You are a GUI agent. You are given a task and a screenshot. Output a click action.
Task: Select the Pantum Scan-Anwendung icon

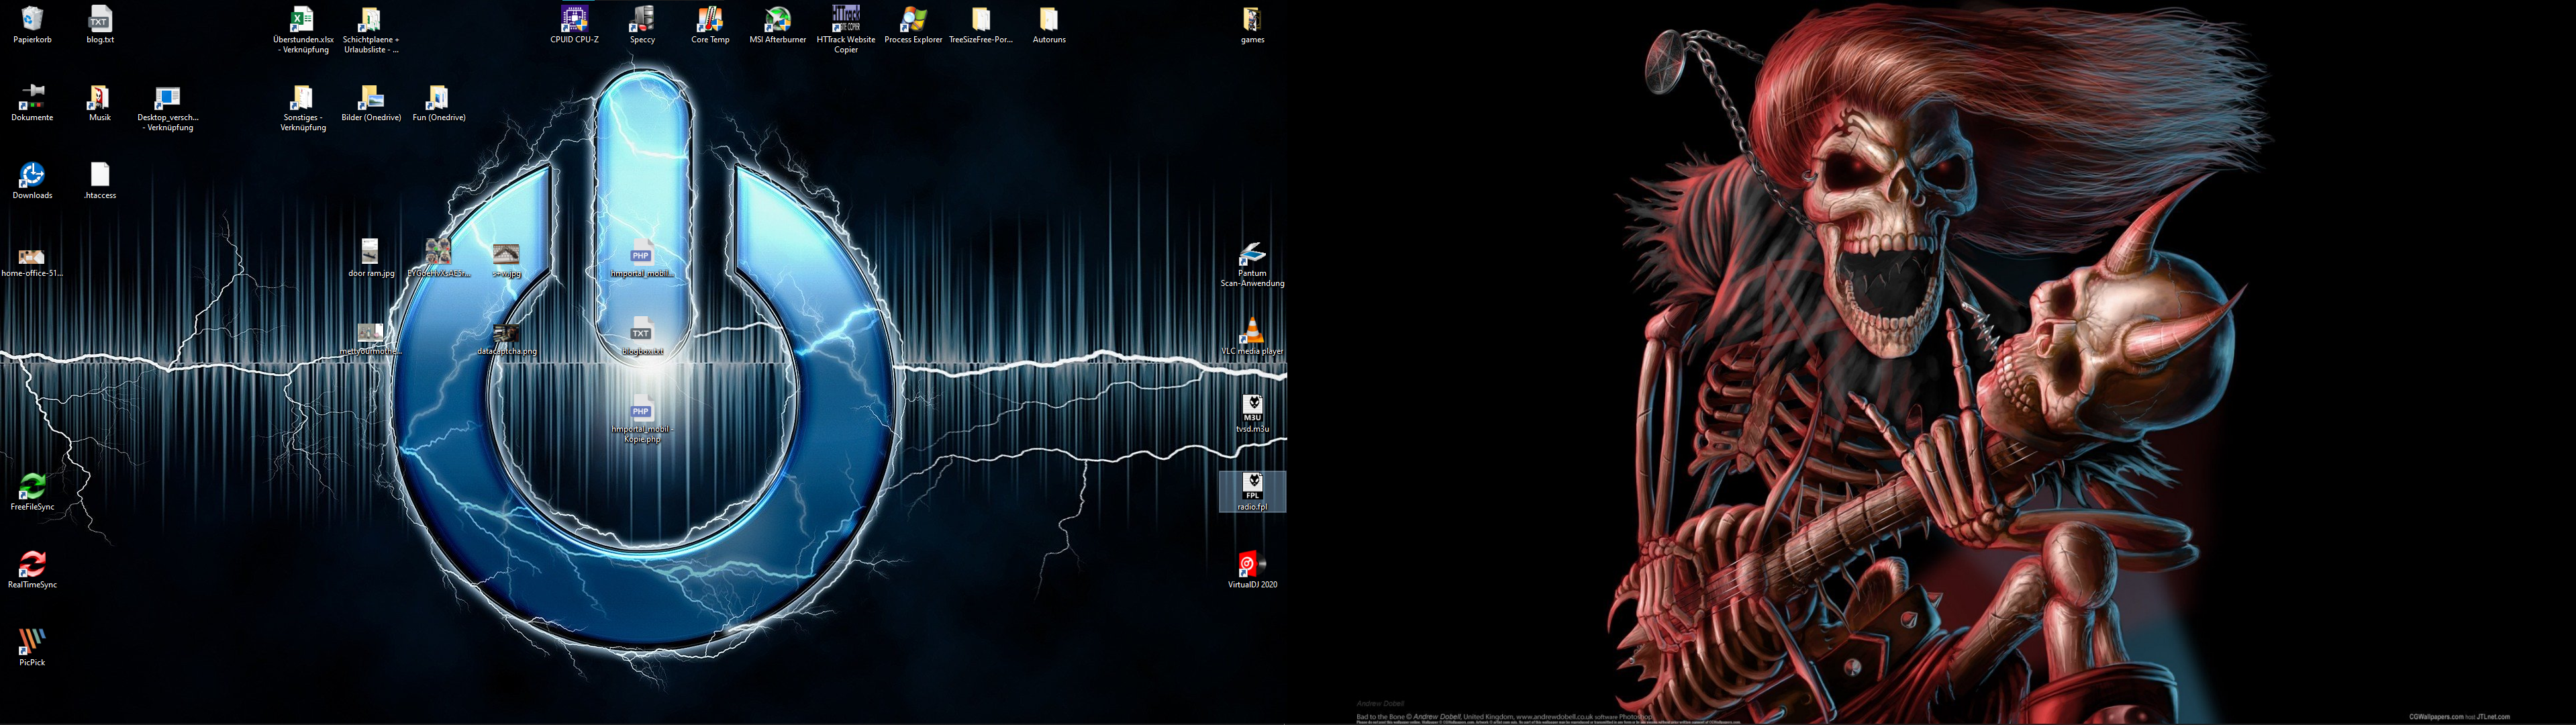point(1252,253)
